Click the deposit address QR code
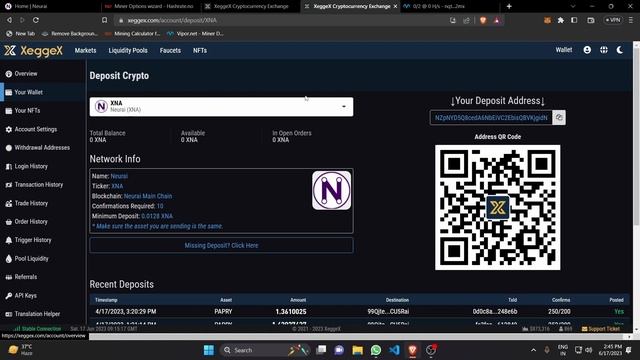The width and height of the screenshot is (640, 360). tap(498, 207)
